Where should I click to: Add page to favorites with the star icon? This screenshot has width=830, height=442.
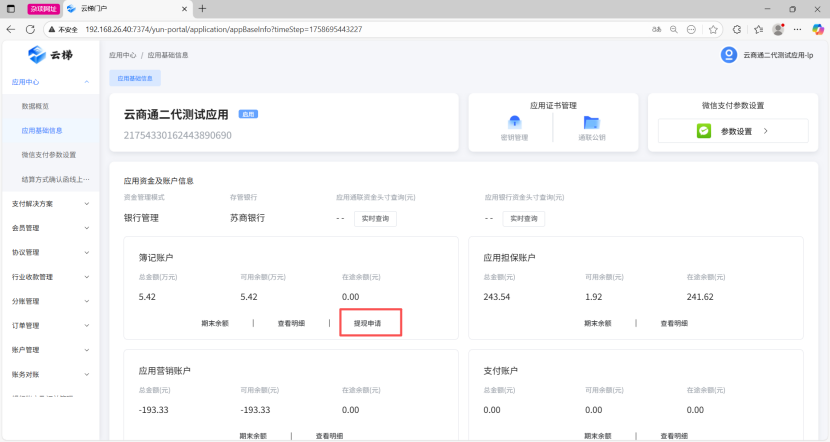pyautogui.click(x=714, y=29)
